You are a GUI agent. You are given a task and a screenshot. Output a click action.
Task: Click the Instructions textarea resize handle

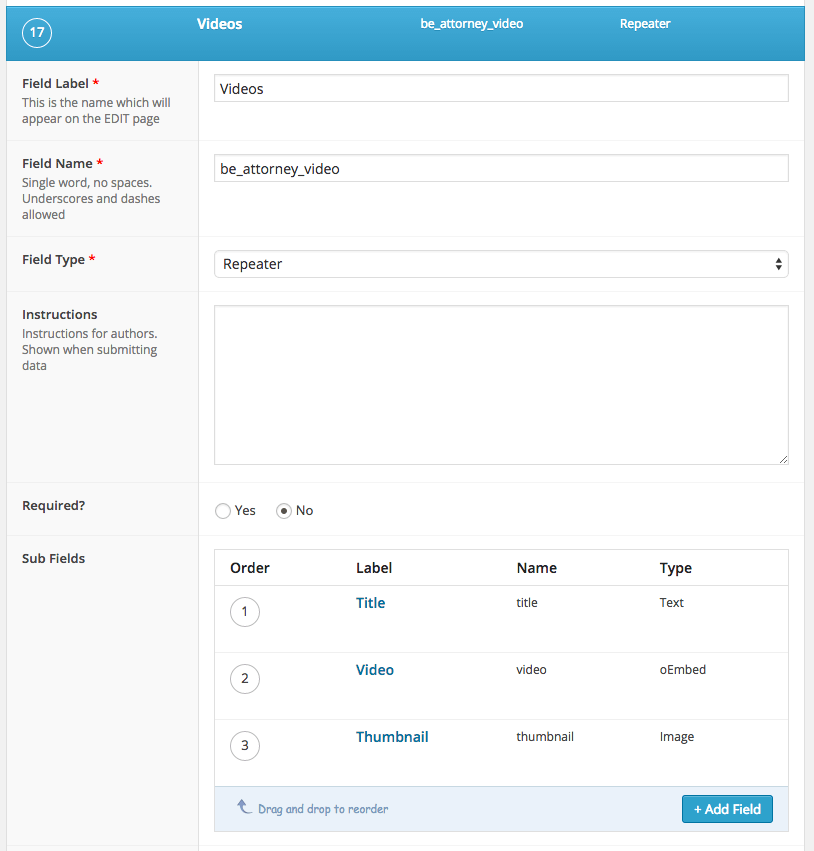coord(783,459)
